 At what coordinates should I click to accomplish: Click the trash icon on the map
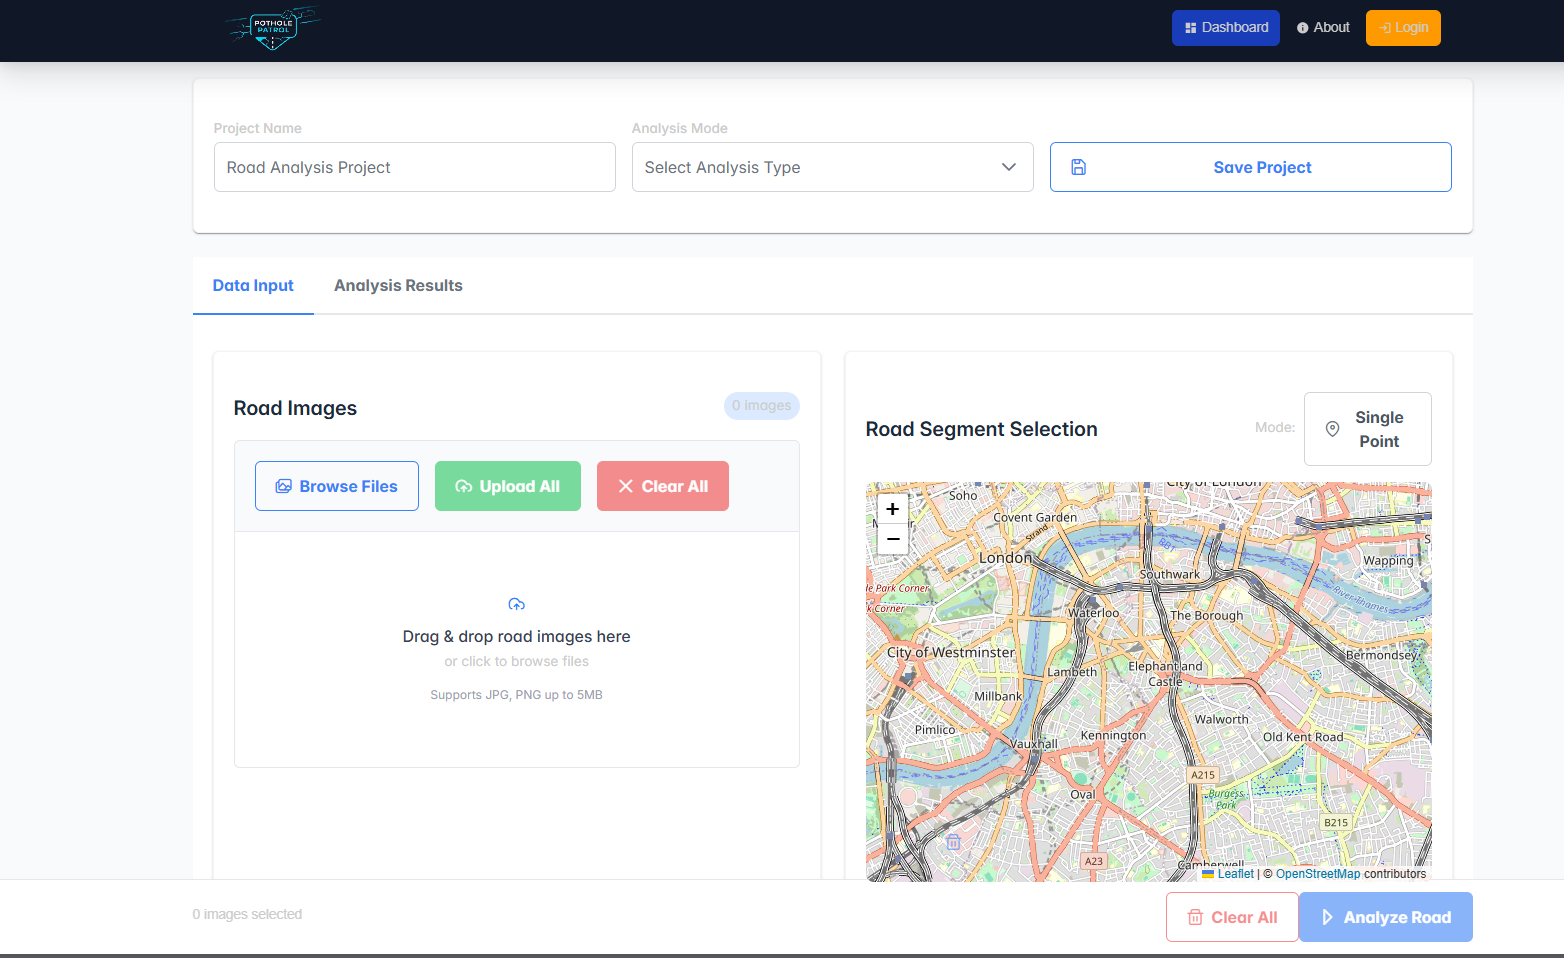click(954, 842)
